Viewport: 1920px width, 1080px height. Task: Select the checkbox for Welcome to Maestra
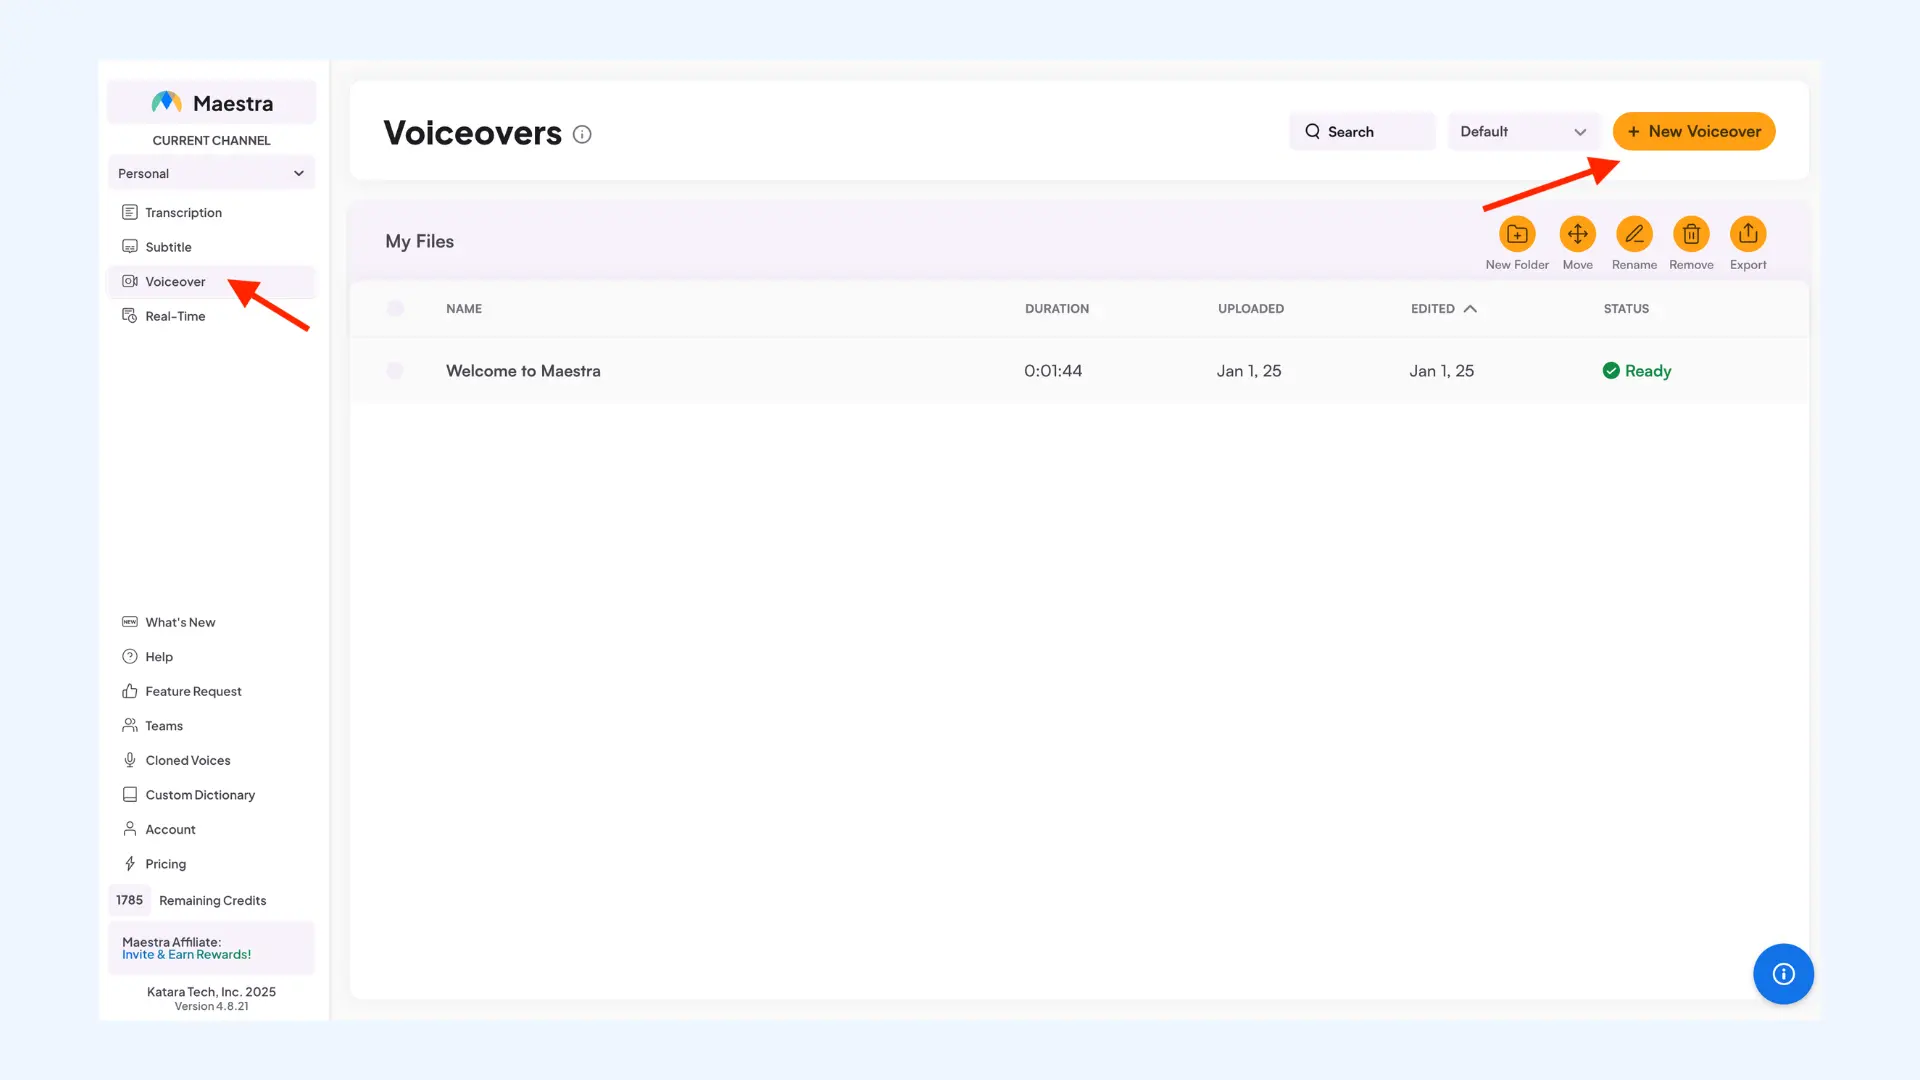[395, 370]
